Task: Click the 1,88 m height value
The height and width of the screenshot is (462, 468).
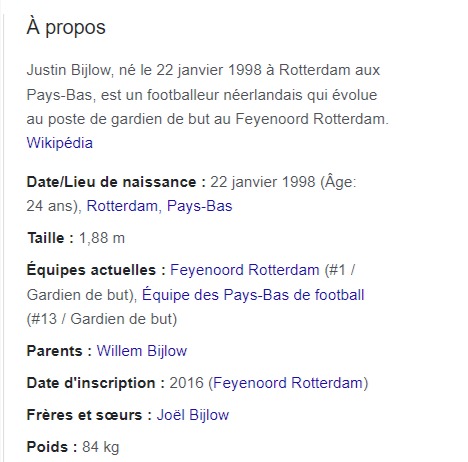Action: (102, 238)
